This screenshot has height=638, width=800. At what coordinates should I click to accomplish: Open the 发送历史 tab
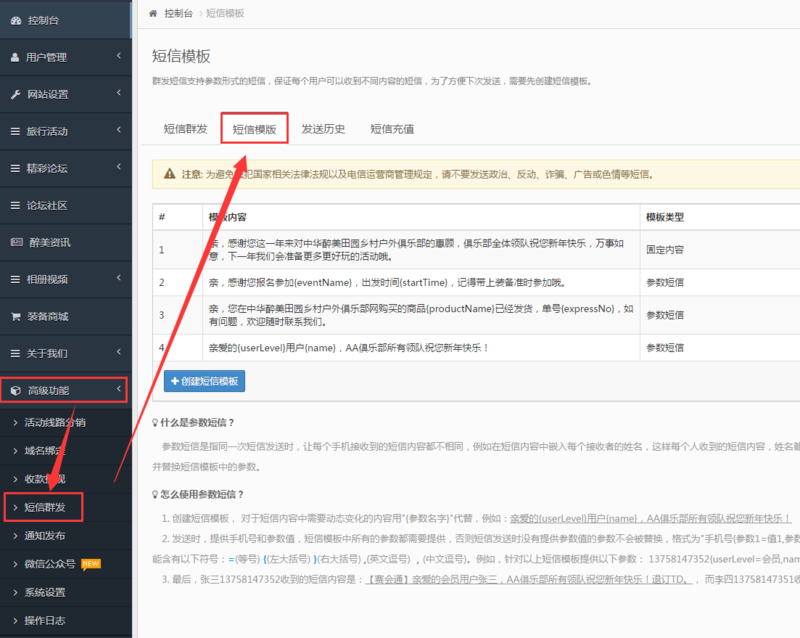[323, 129]
